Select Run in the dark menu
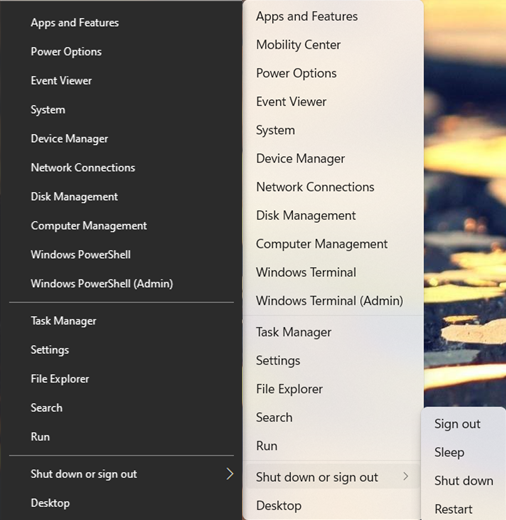Screen dimensions: 506x520 click(x=40, y=437)
